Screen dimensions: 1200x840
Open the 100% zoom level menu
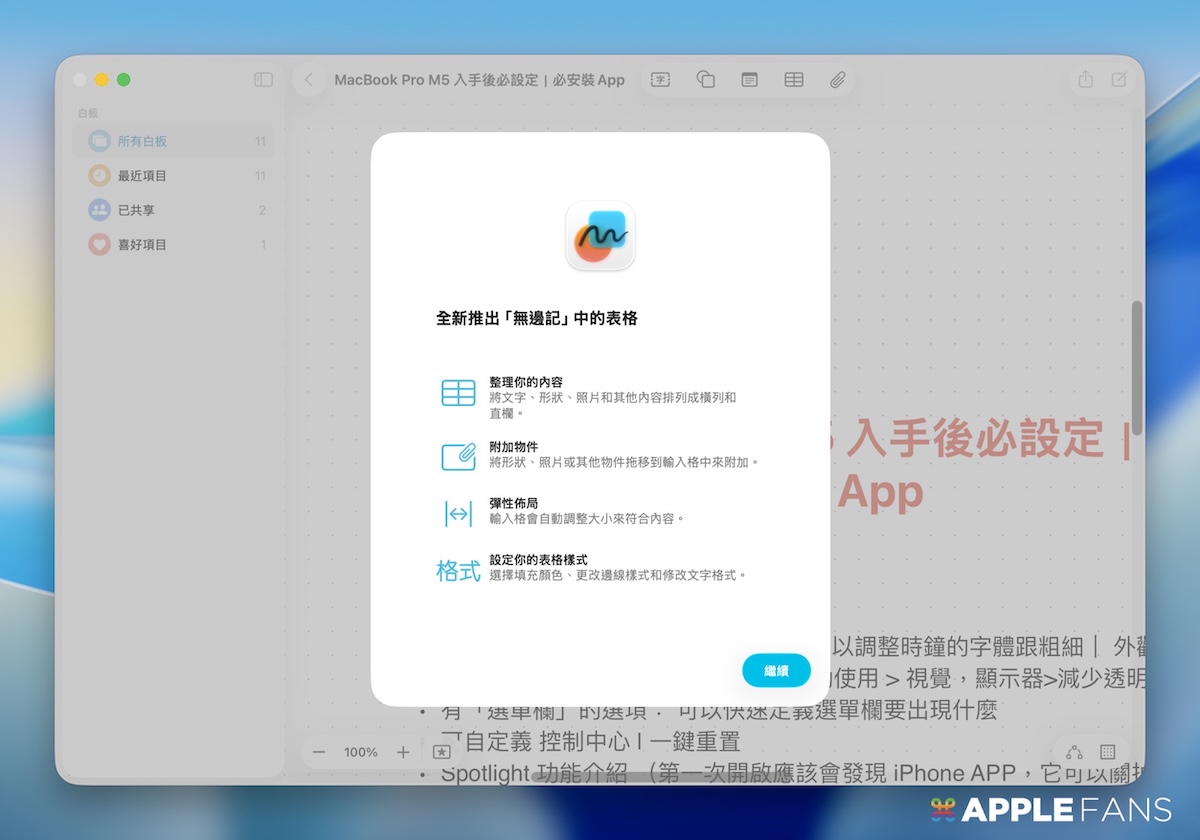(361, 752)
